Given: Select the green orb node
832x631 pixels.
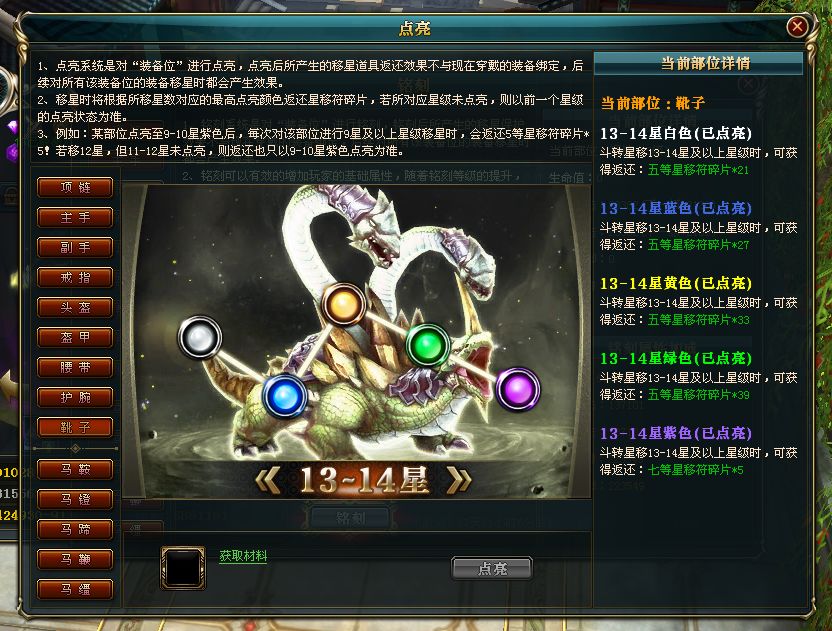Looking at the screenshot, I should [x=428, y=345].
